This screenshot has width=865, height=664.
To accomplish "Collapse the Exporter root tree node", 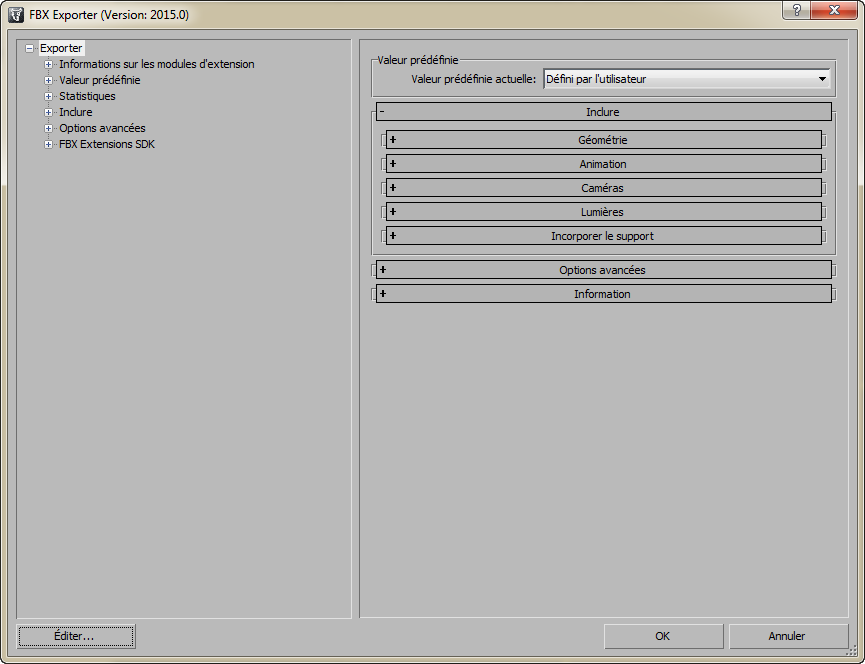I will (x=29, y=49).
